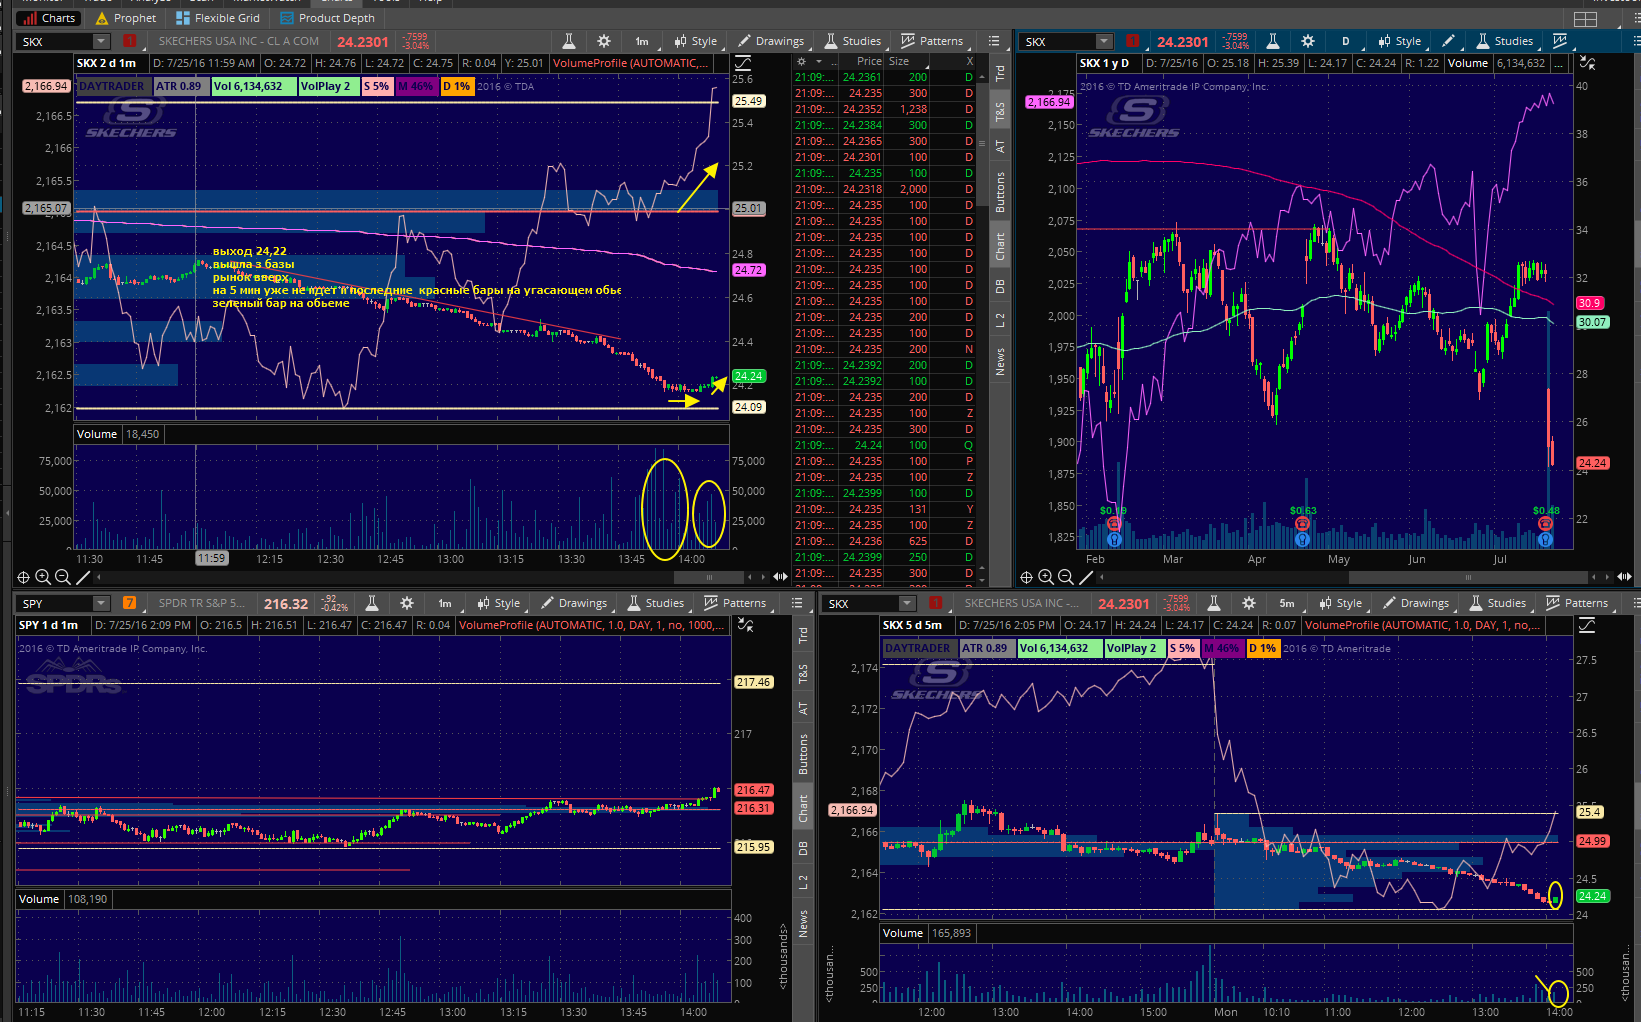Open Studies menu in top-left chart
The width and height of the screenshot is (1641, 1022).
click(x=853, y=41)
